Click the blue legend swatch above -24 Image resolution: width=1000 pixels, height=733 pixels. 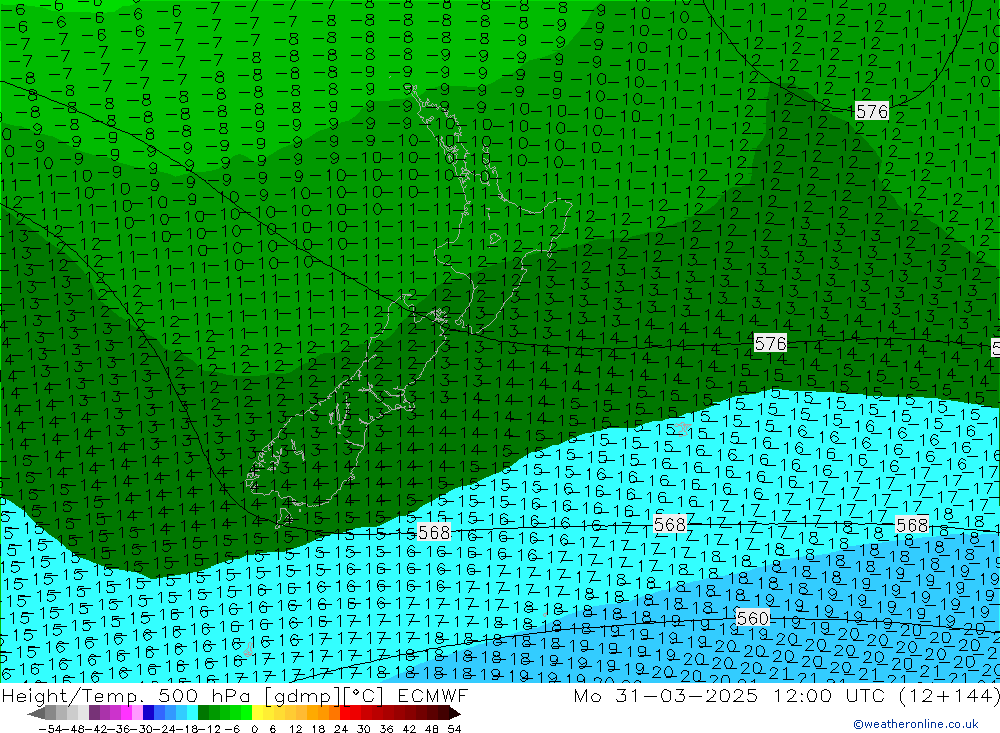click(170, 713)
